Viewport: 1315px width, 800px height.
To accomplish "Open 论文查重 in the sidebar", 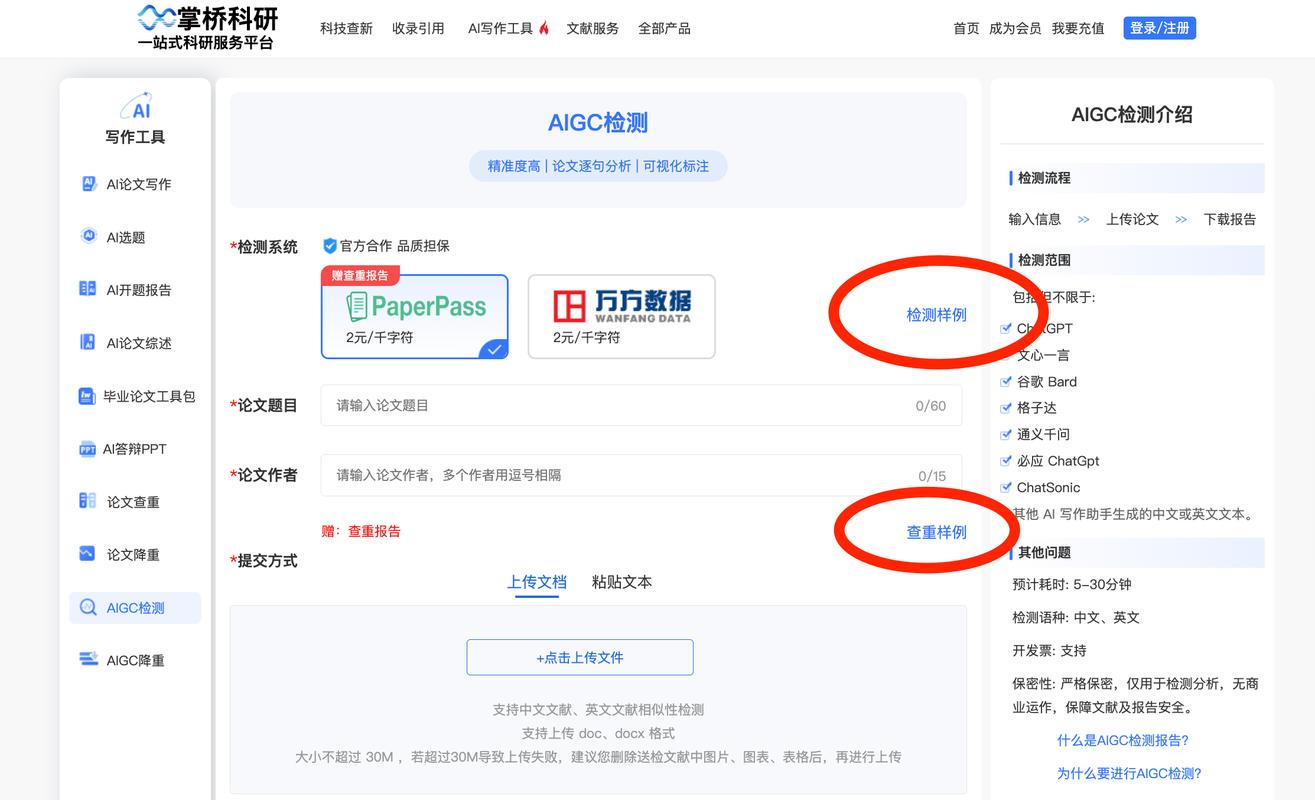I will tap(133, 502).
